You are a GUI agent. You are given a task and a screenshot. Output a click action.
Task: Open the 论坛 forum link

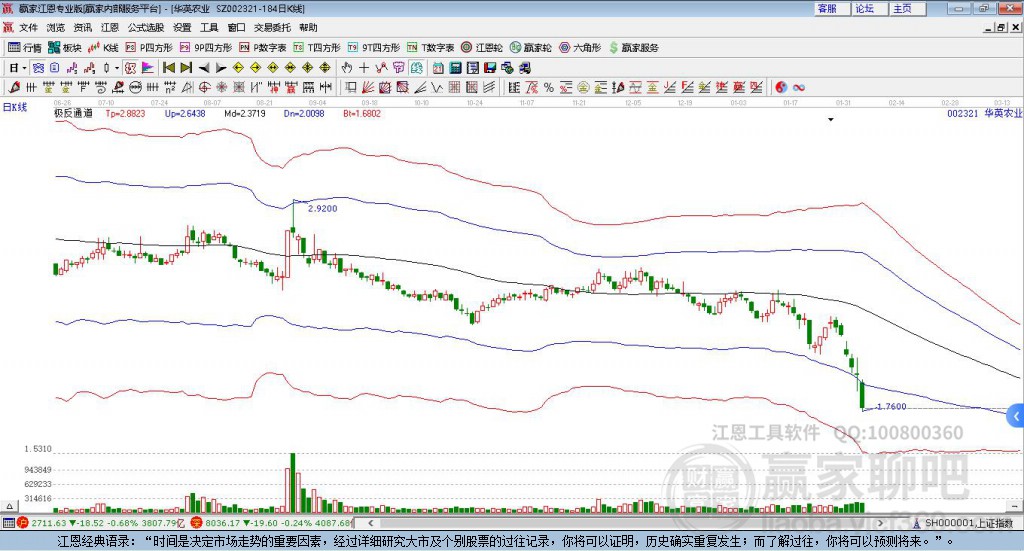[x=865, y=8]
